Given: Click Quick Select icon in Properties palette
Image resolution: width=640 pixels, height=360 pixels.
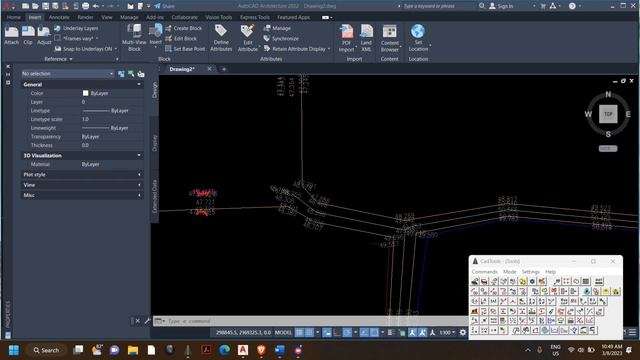Looking at the screenshot, I should (x=140, y=74).
